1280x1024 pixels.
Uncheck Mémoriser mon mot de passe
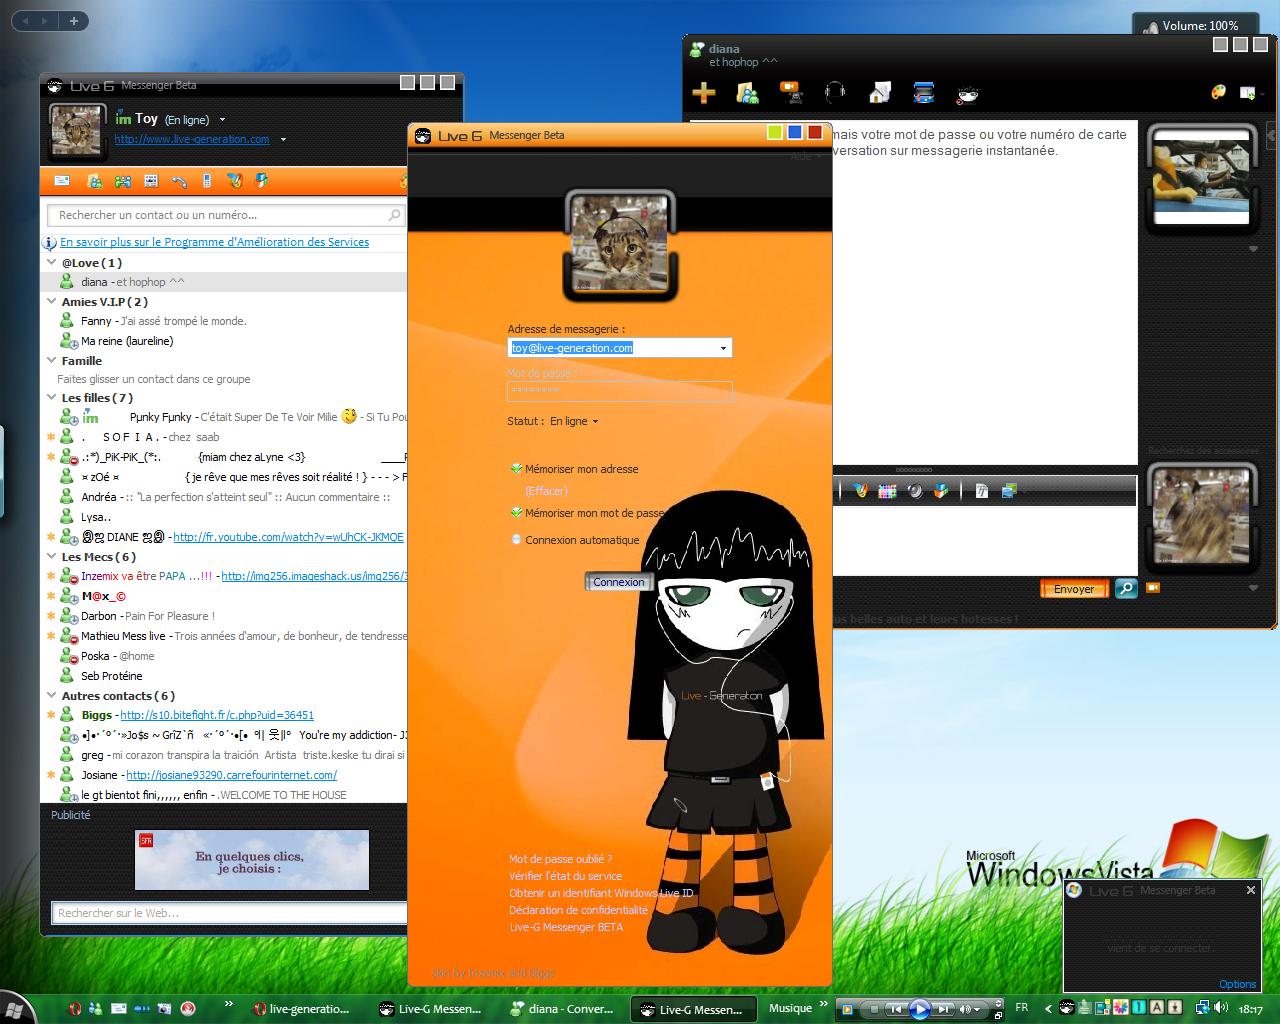click(517, 512)
